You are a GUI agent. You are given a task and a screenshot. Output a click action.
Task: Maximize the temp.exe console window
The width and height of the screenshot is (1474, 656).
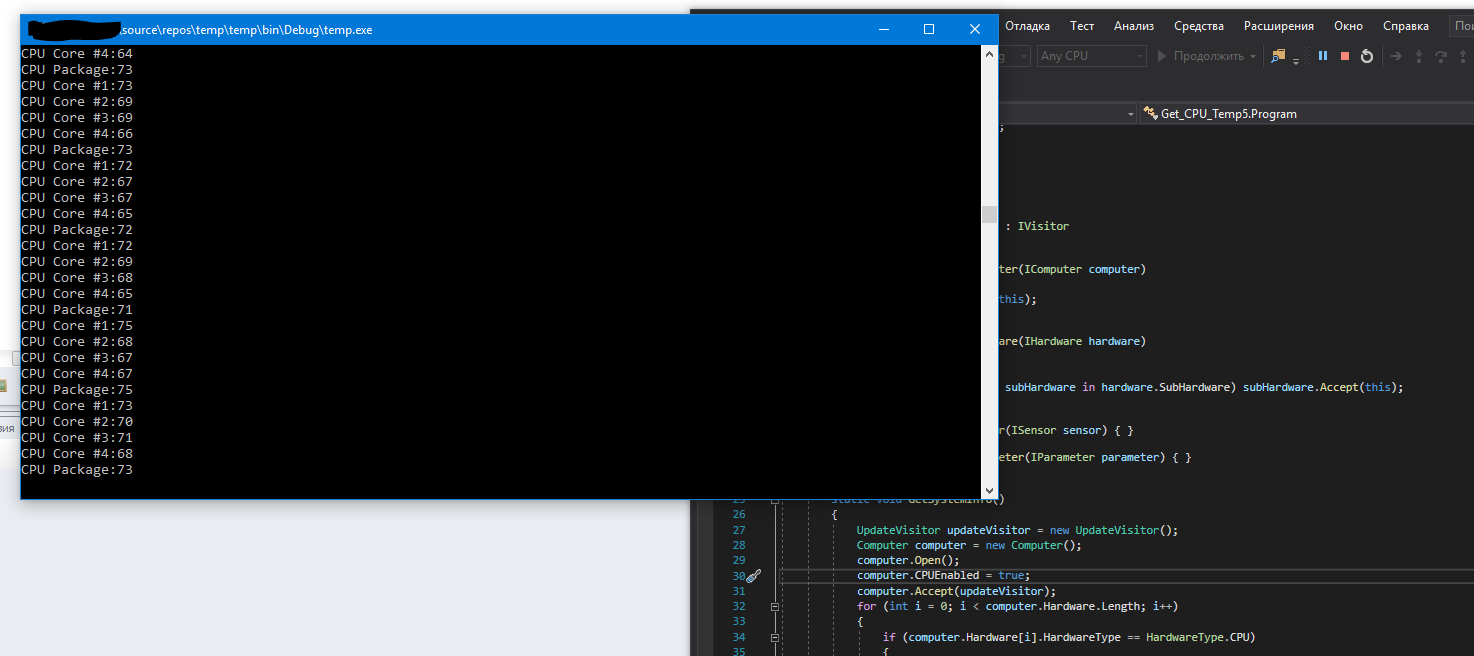(x=929, y=30)
